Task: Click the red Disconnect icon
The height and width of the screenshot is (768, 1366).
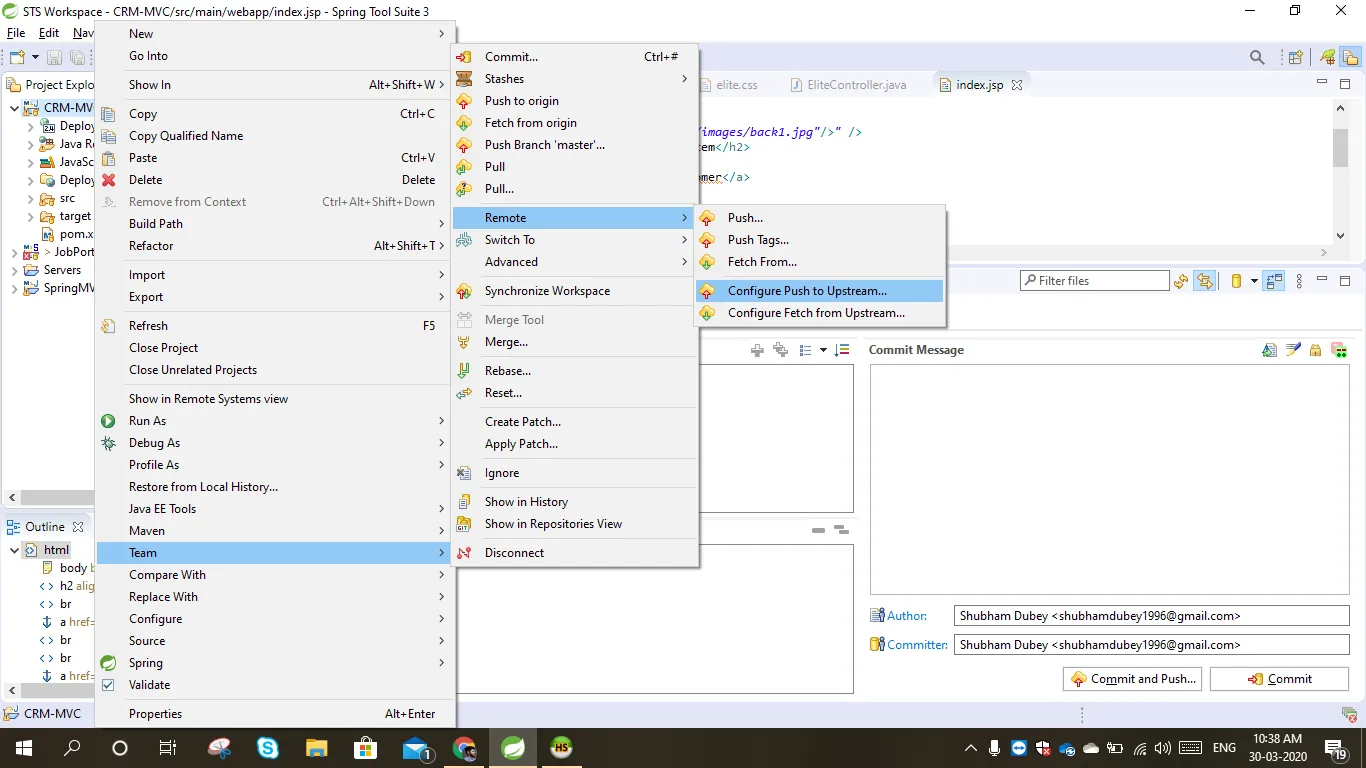Action: click(464, 553)
